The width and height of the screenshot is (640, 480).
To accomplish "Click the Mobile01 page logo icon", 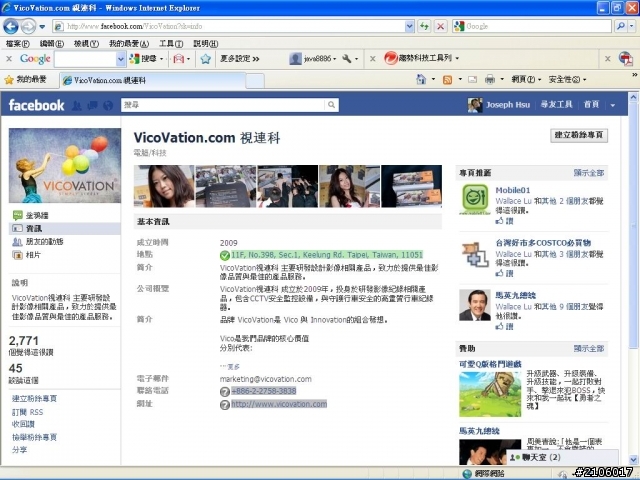I will [x=475, y=199].
